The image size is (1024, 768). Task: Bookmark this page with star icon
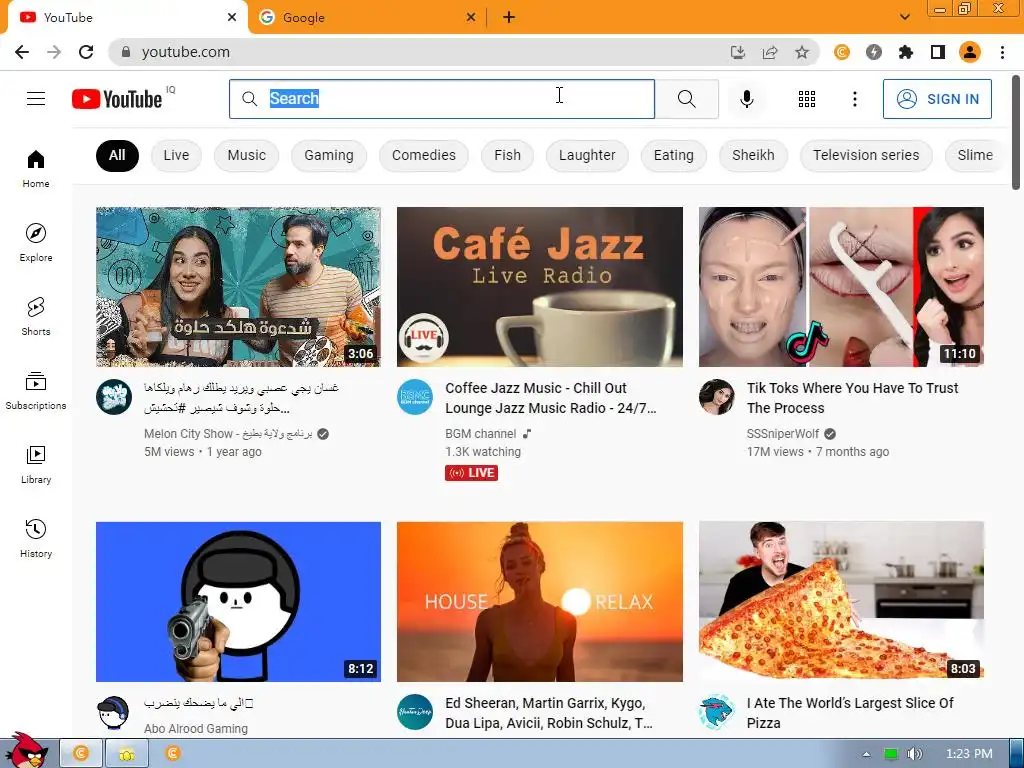tap(802, 52)
